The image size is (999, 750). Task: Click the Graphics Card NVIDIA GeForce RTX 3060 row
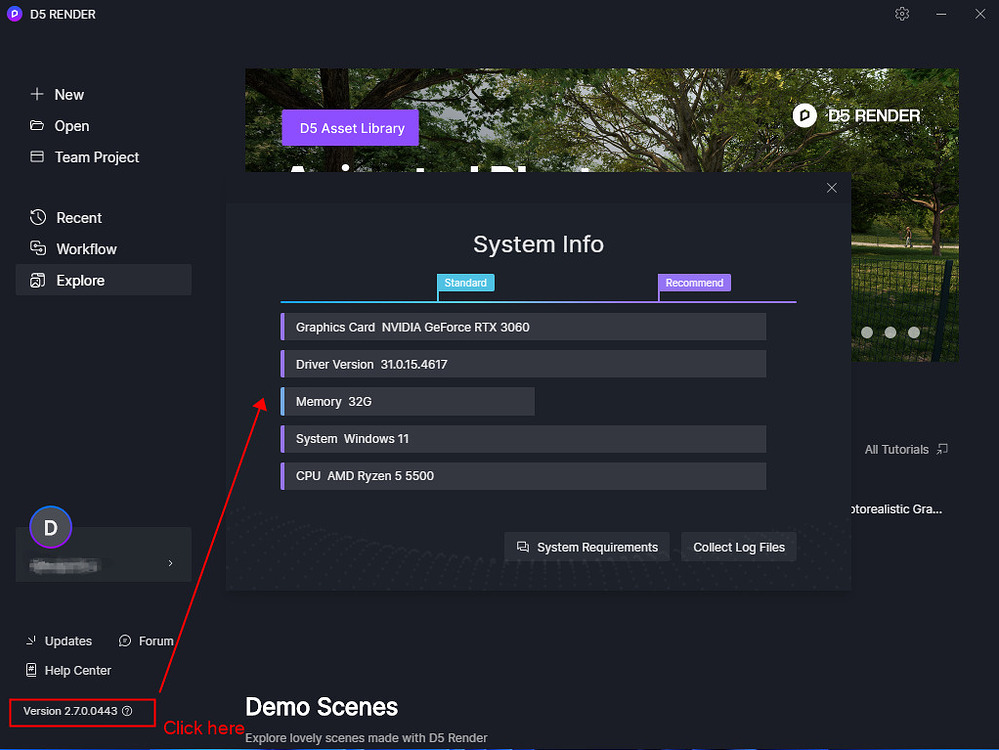523,327
